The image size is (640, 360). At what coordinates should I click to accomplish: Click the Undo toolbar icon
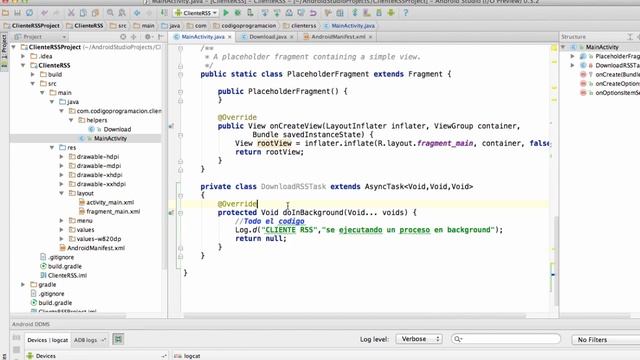coord(44,13)
